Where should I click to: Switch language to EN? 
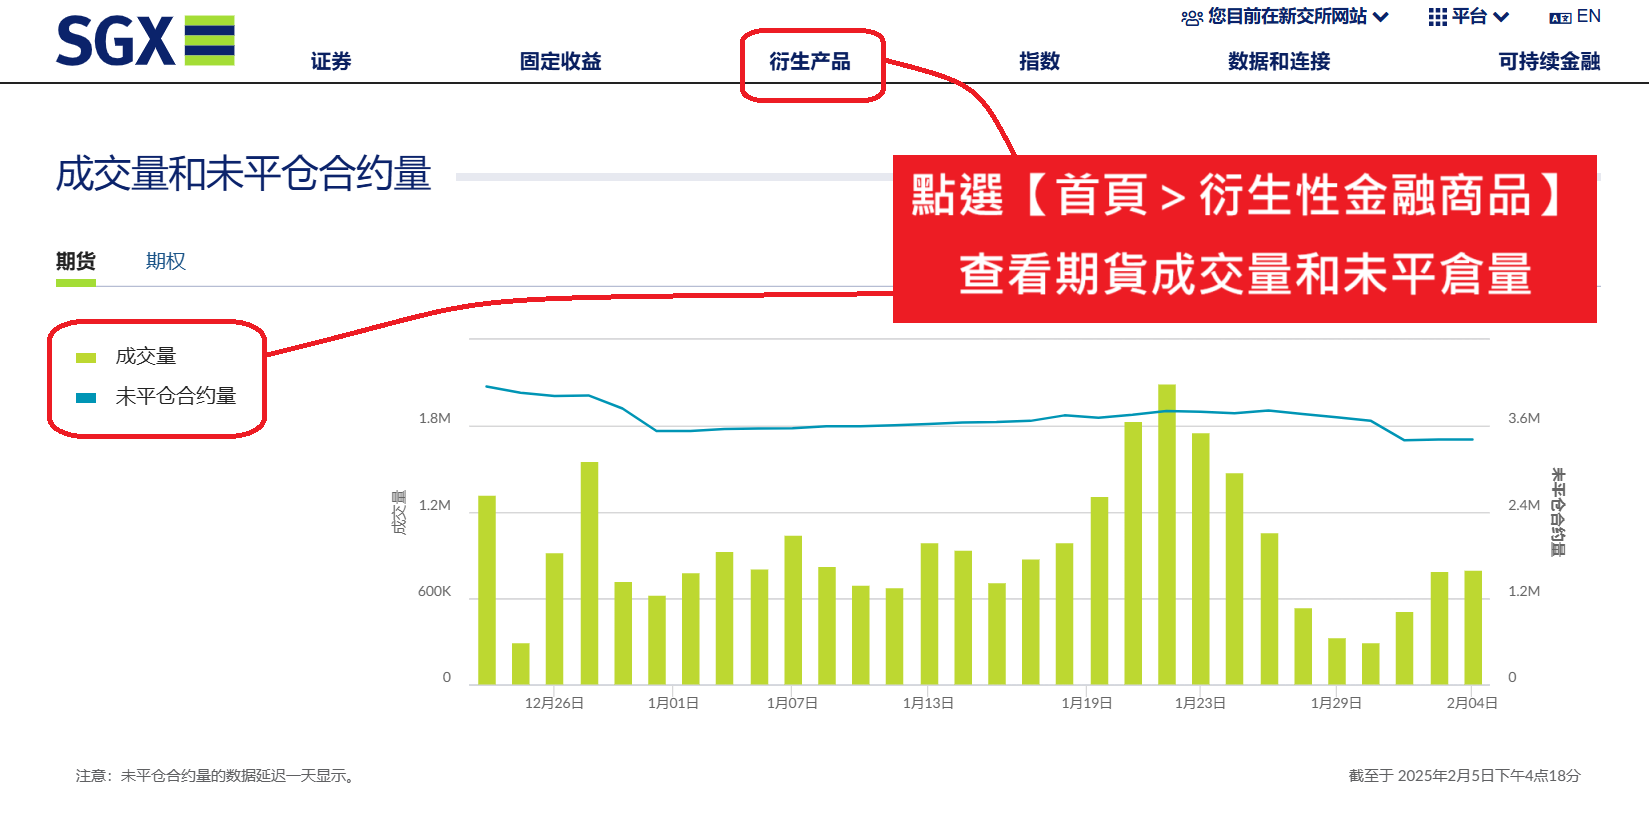coord(1589,17)
